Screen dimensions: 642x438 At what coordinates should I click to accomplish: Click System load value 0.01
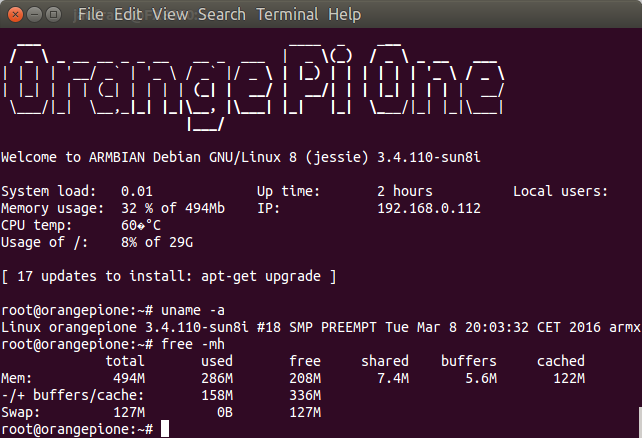(x=137, y=191)
